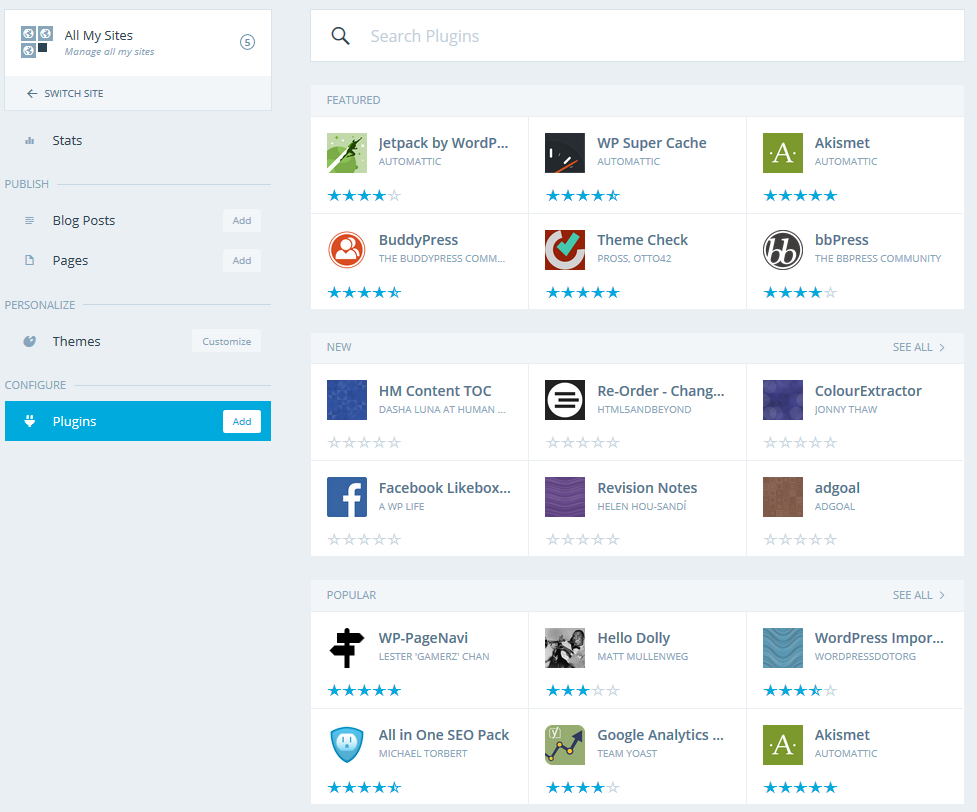977x812 pixels.
Task: Open the Re-Order plugin icon
Action: click(565, 400)
